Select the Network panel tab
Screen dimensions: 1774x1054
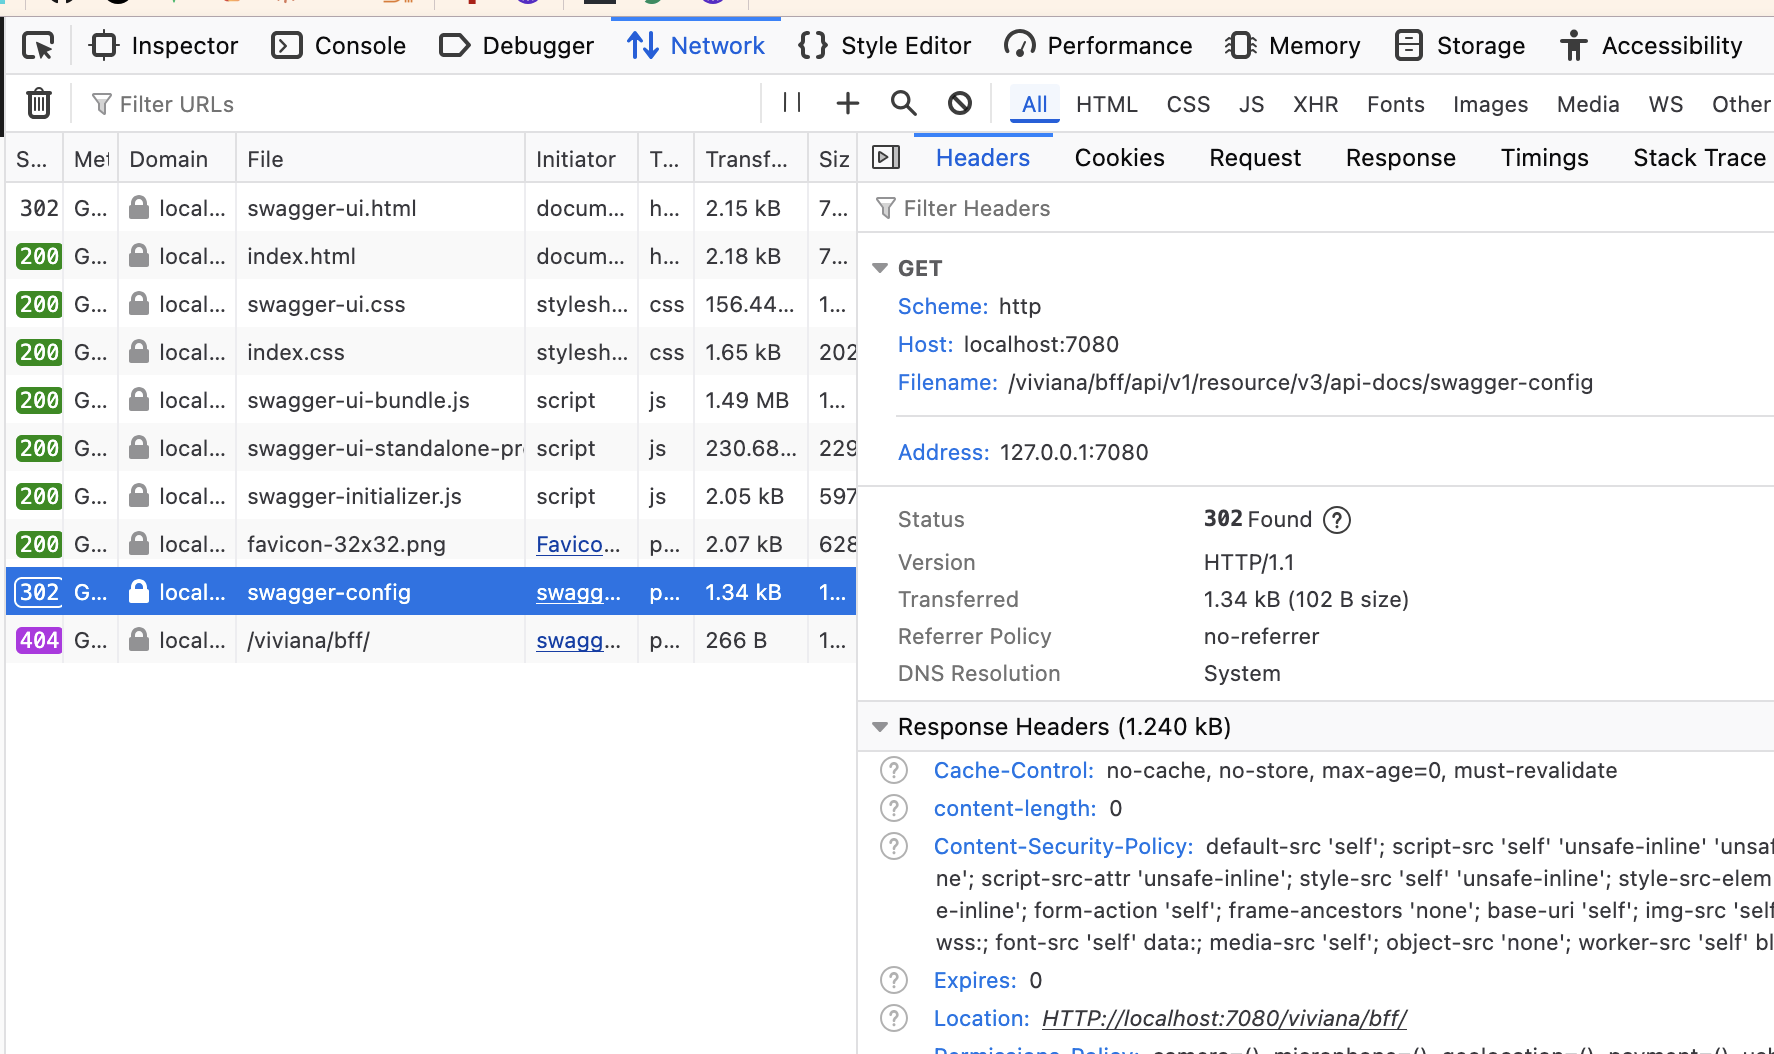696,46
